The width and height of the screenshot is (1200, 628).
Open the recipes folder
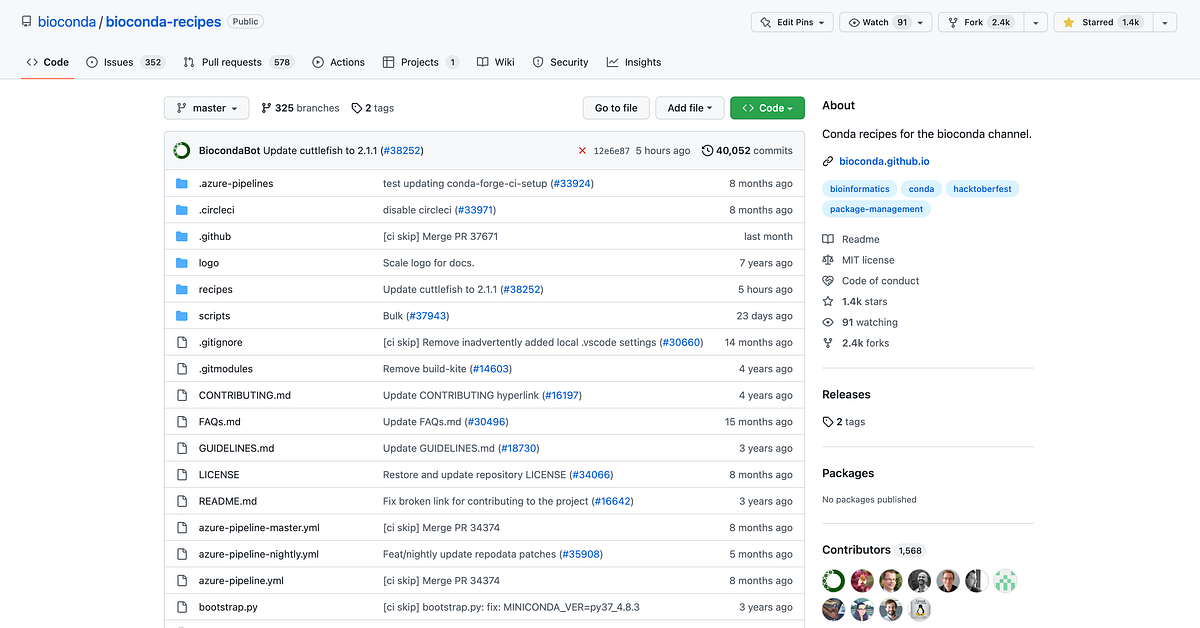pos(216,289)
